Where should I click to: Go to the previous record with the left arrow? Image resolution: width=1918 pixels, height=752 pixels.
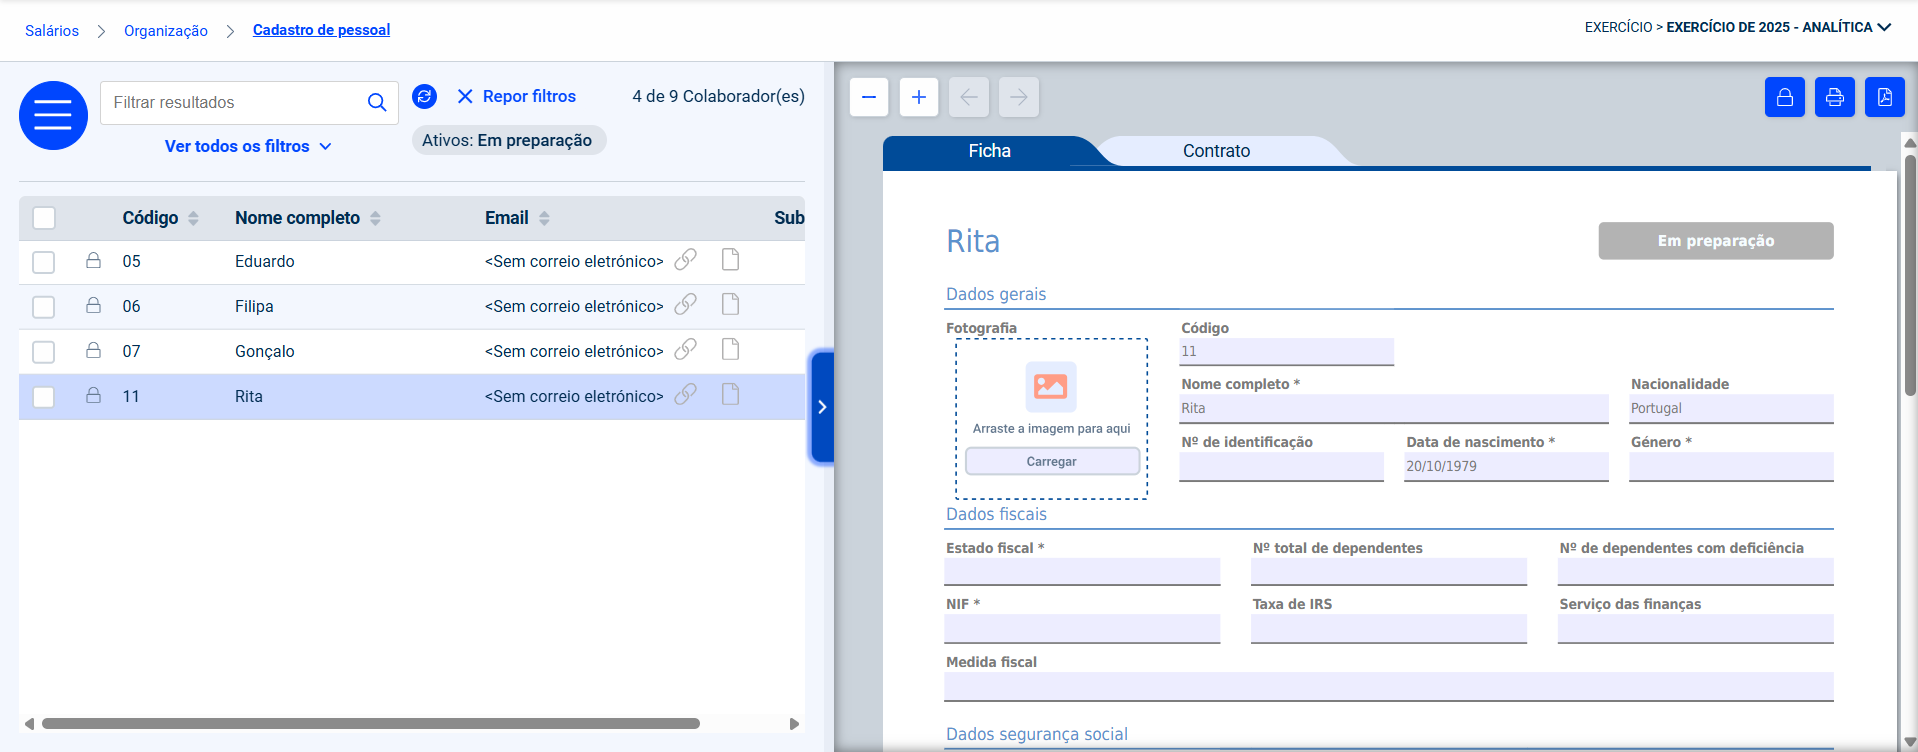[x=969, y=97]
